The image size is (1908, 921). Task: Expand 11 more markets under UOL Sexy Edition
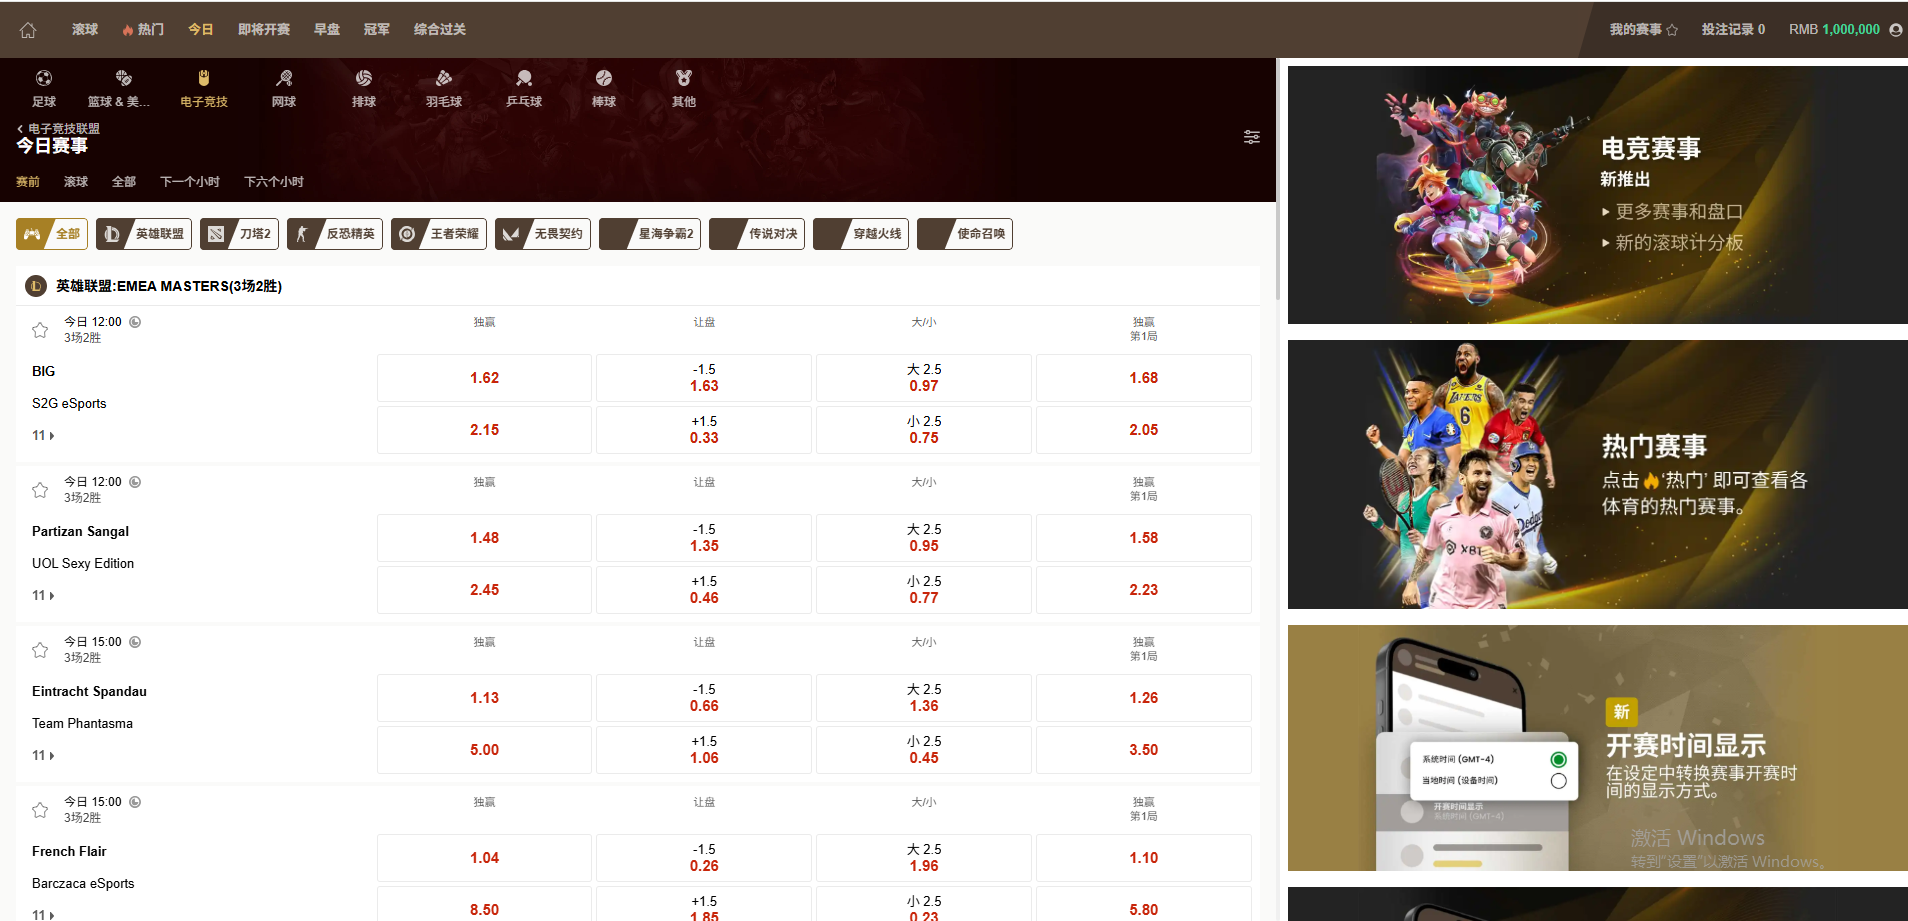[43, 596]
